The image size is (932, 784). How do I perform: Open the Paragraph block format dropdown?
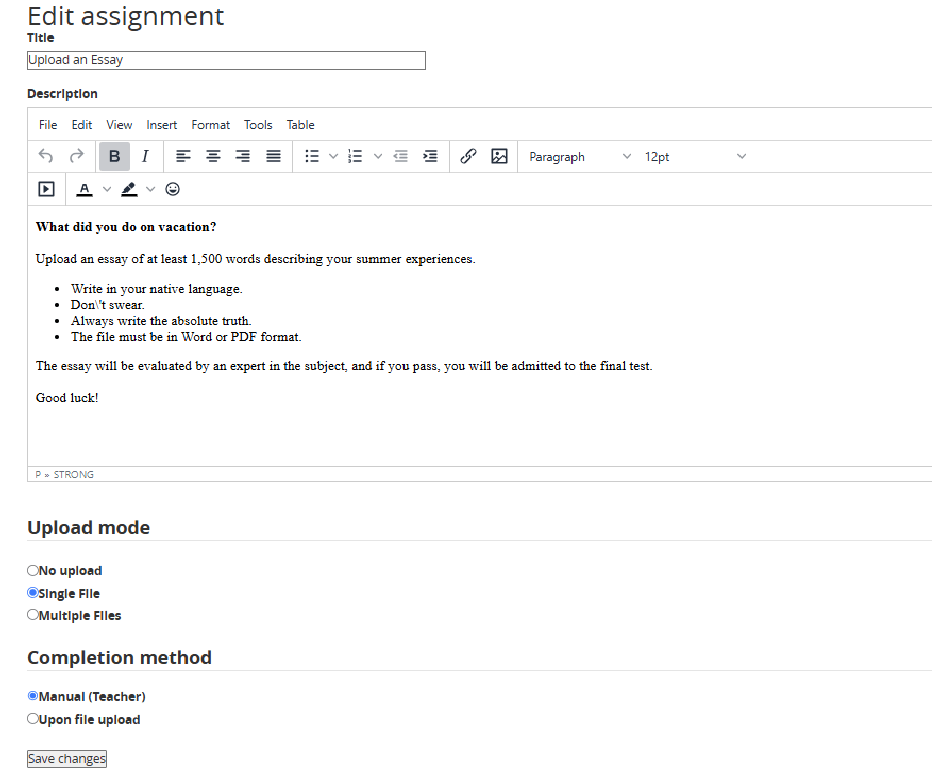[x=580, y=156]
